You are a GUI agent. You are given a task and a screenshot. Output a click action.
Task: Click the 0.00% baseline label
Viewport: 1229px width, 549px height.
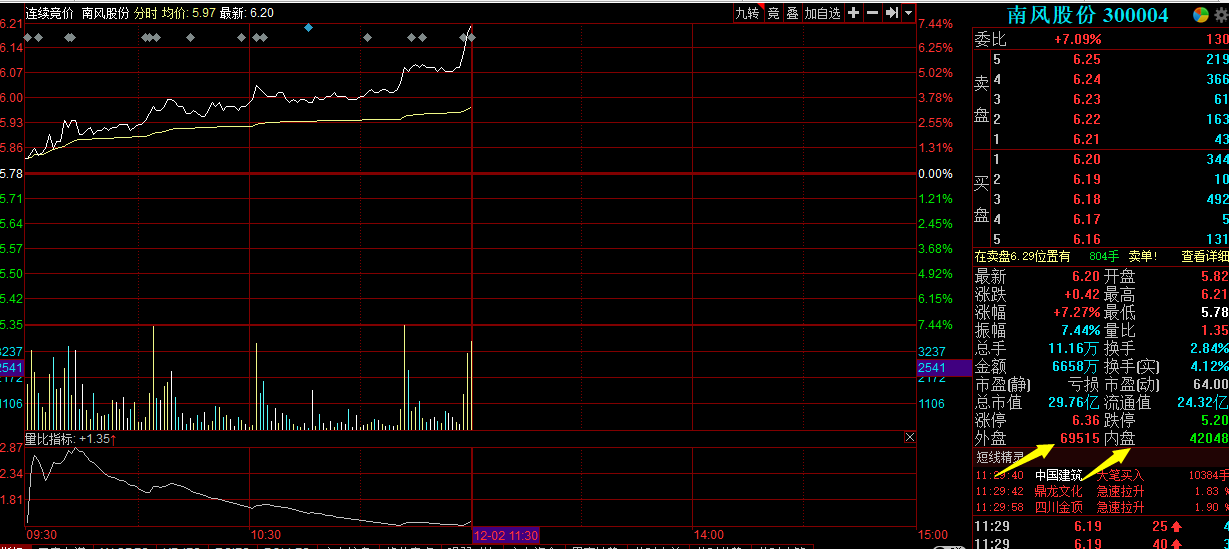pos(936,174)
